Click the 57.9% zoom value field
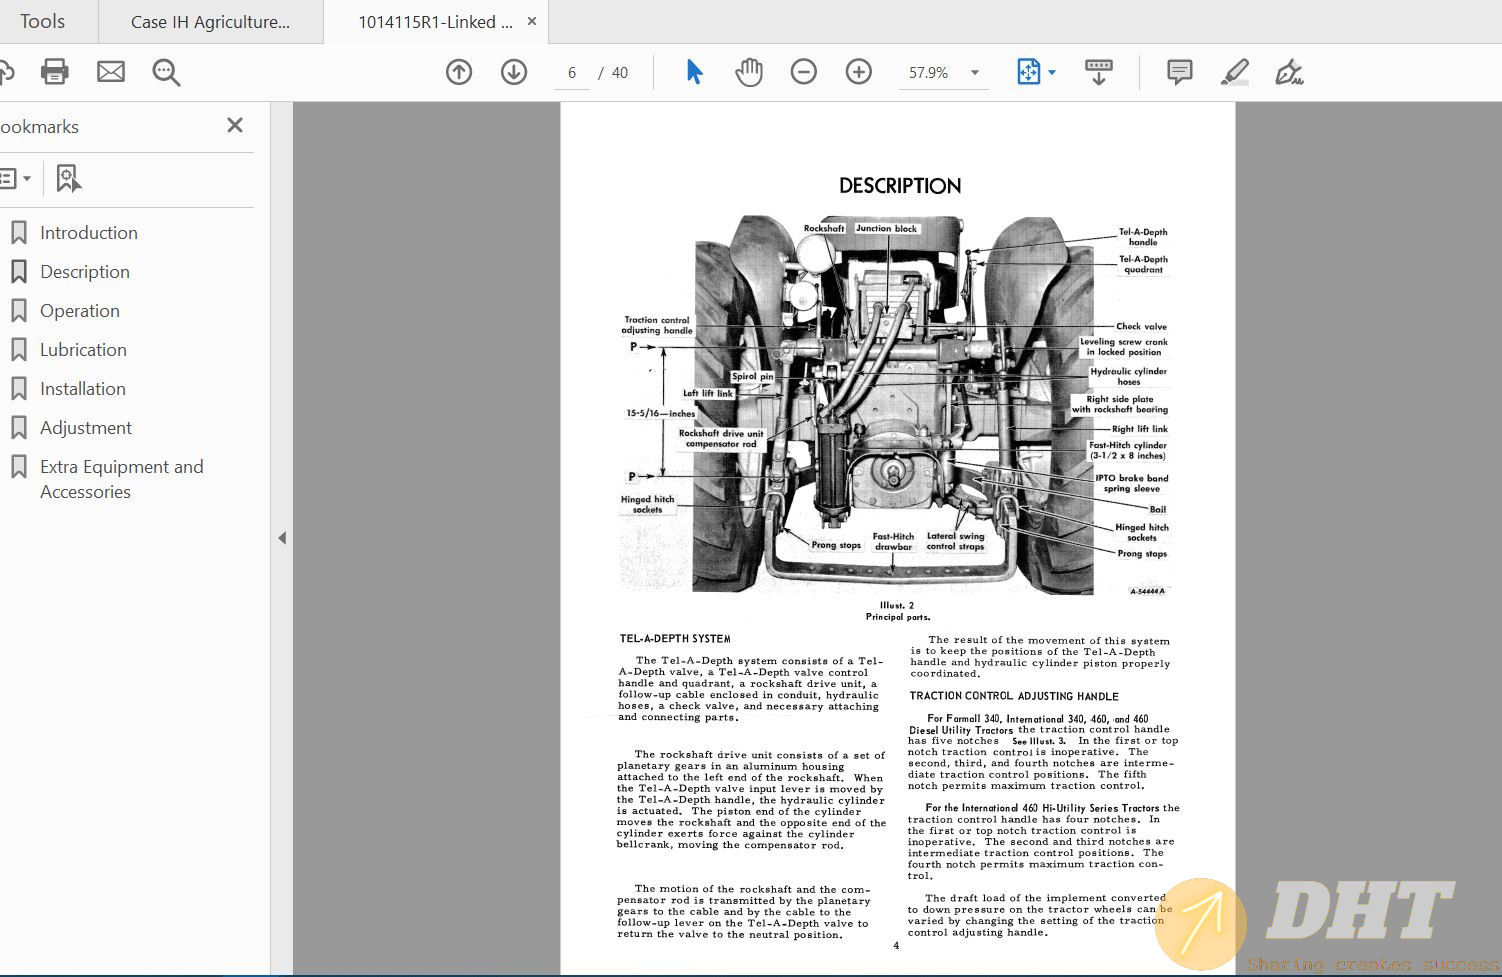Screen dimensions: 1502x977 pyautogui.click(x=929, y=73)
